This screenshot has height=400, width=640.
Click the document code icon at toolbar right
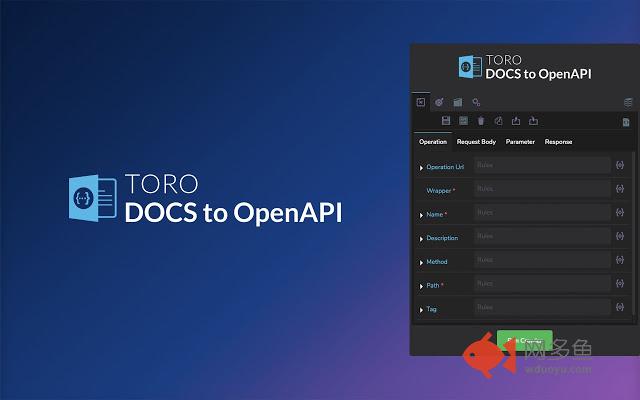pyautogui.click(x=626, y=122)
